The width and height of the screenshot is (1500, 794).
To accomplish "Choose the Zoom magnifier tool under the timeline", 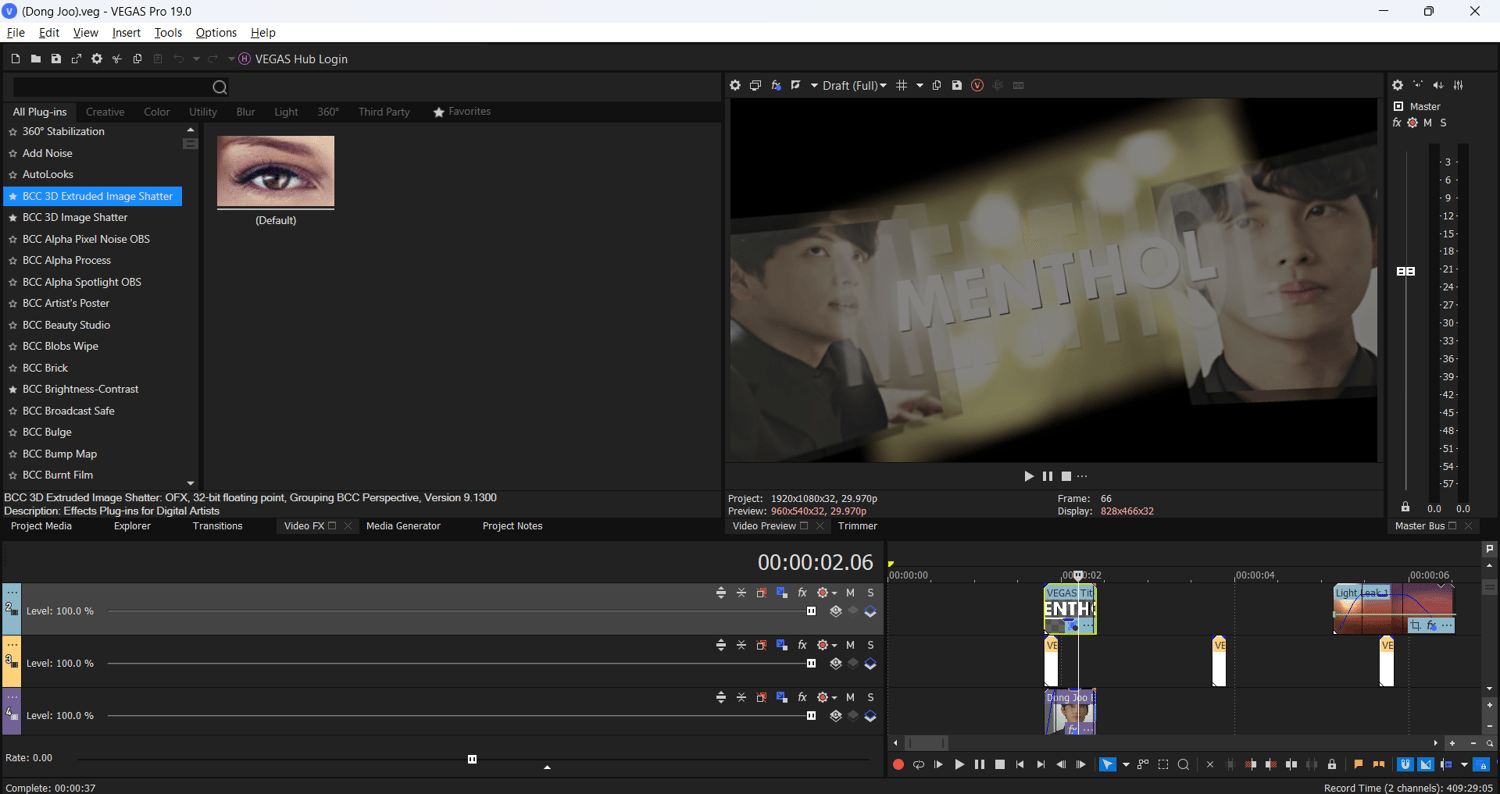I will (1183, 765).
